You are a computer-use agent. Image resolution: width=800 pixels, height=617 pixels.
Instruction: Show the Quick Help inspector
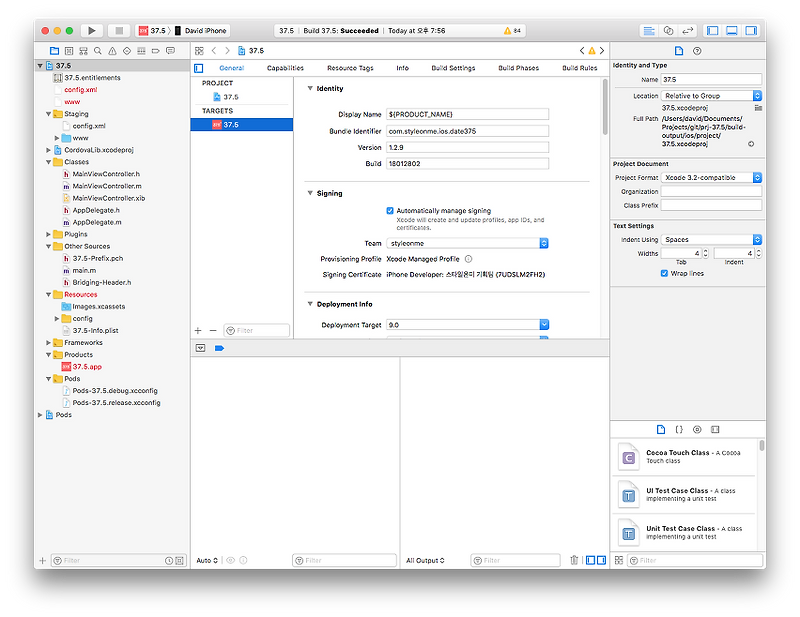(697, 51)
